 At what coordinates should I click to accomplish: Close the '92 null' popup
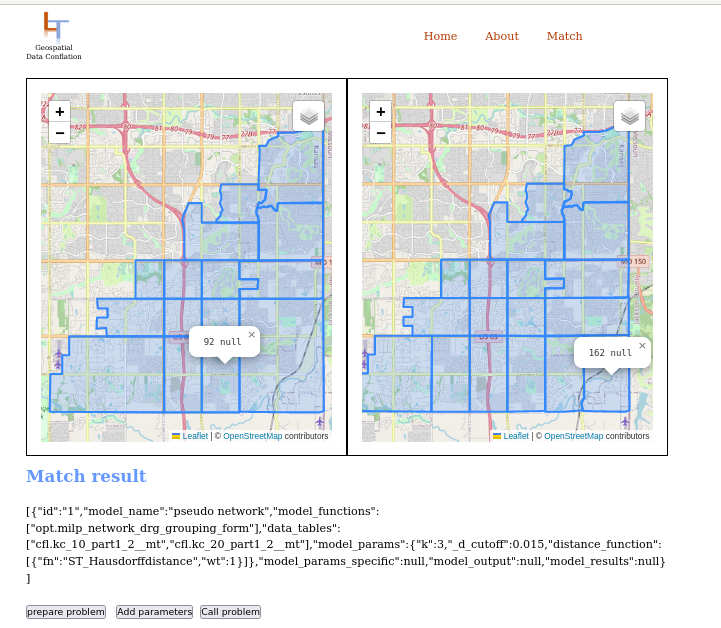[x=252, y=335]
